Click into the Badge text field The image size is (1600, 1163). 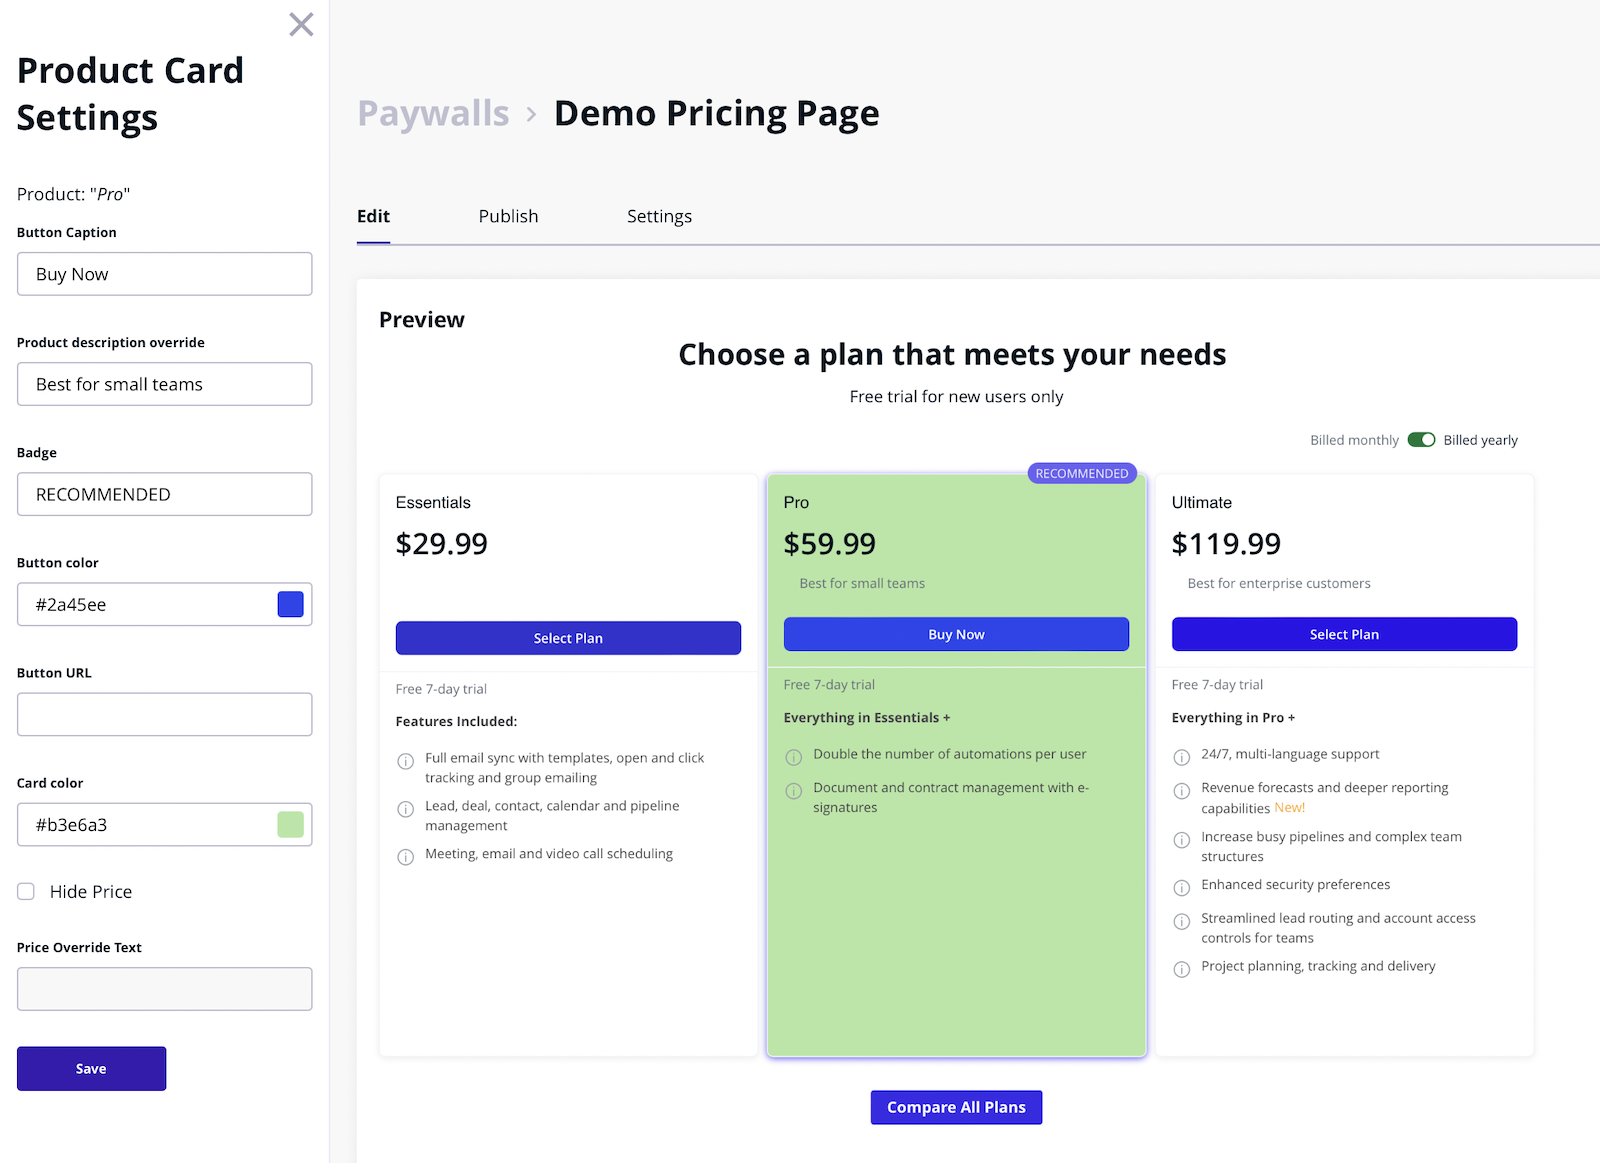(164, 494)
